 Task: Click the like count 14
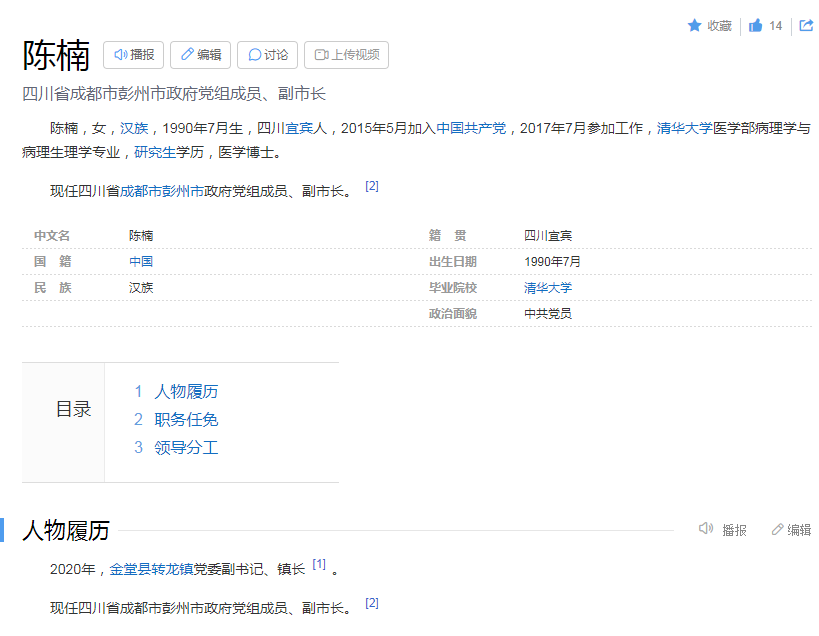pos(776,26)
